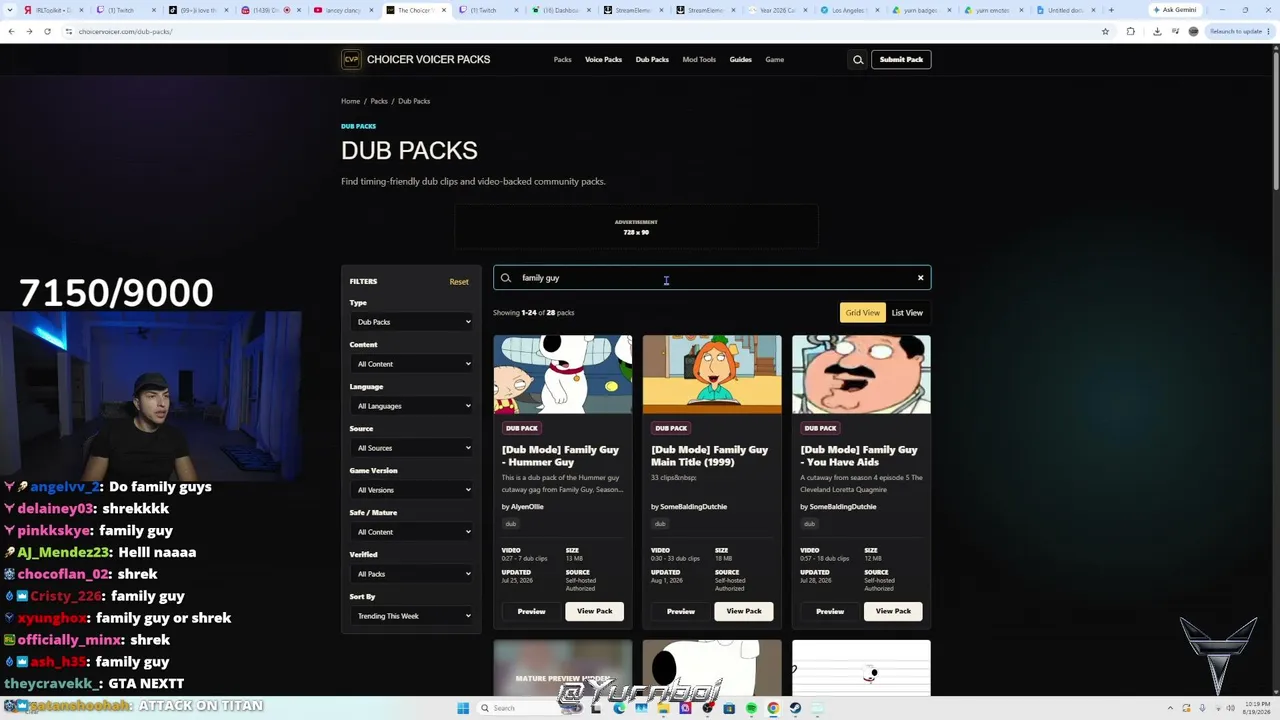Open Mod Tools navigation item
Screen dimensions: 1280x720
point(699,60)
